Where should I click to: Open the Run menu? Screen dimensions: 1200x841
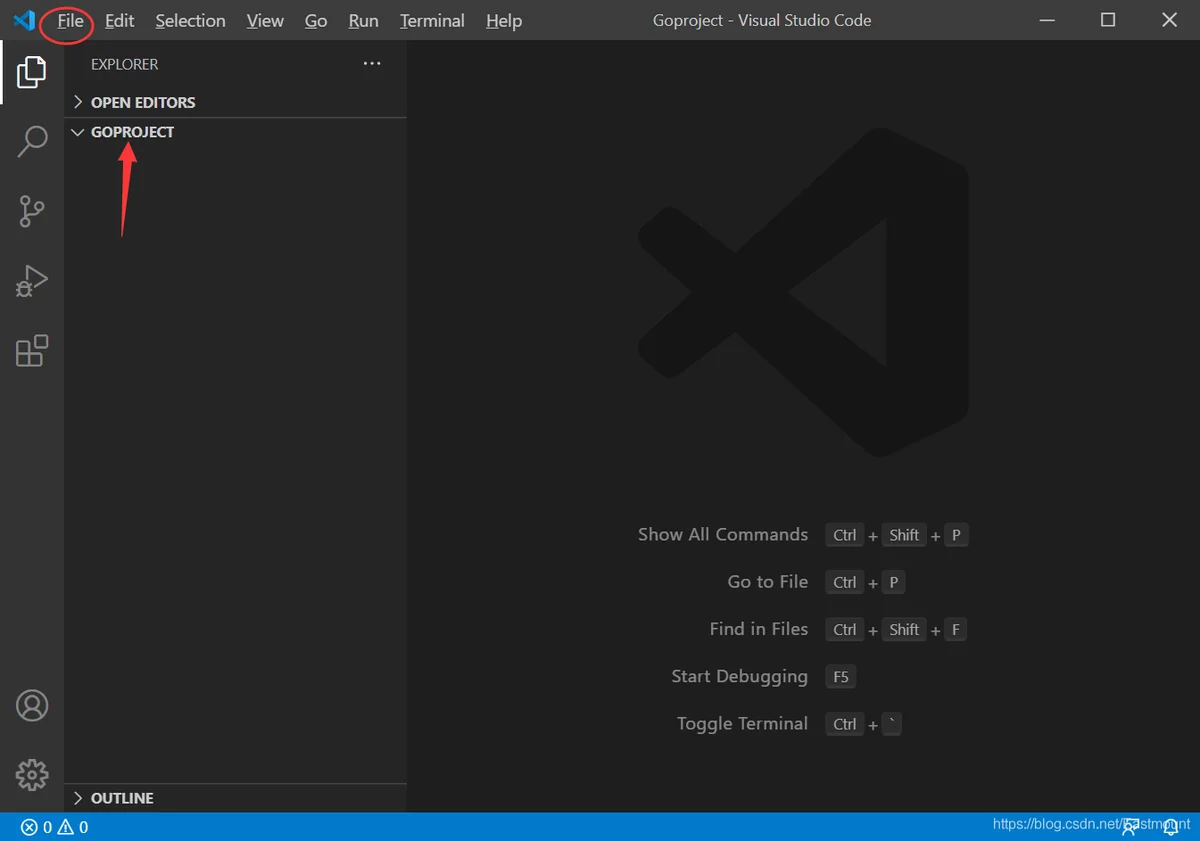[x=363, y=21]
